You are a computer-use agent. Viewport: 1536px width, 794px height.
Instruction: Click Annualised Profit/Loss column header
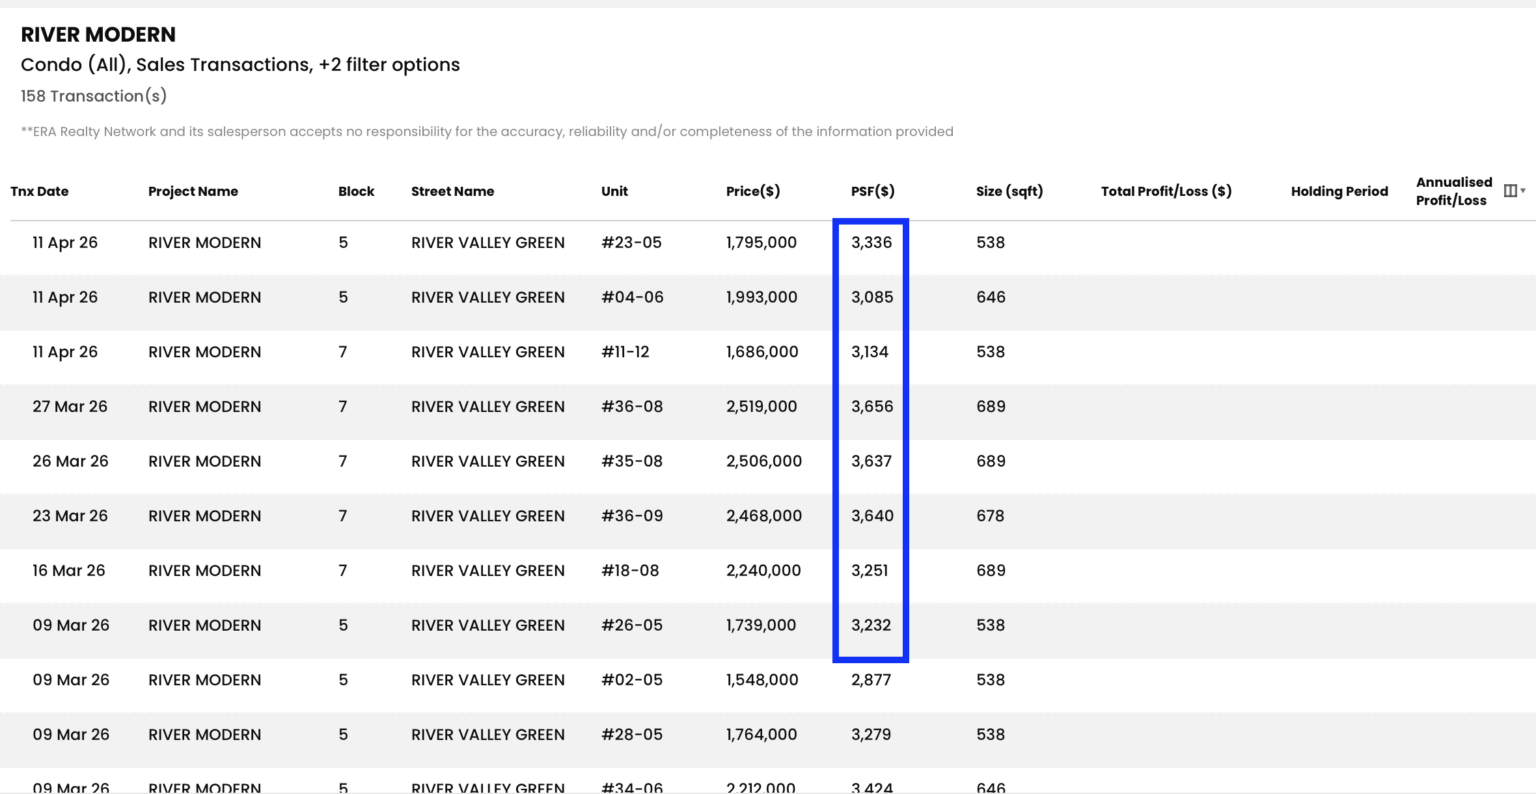click(x=1454, y=191)
